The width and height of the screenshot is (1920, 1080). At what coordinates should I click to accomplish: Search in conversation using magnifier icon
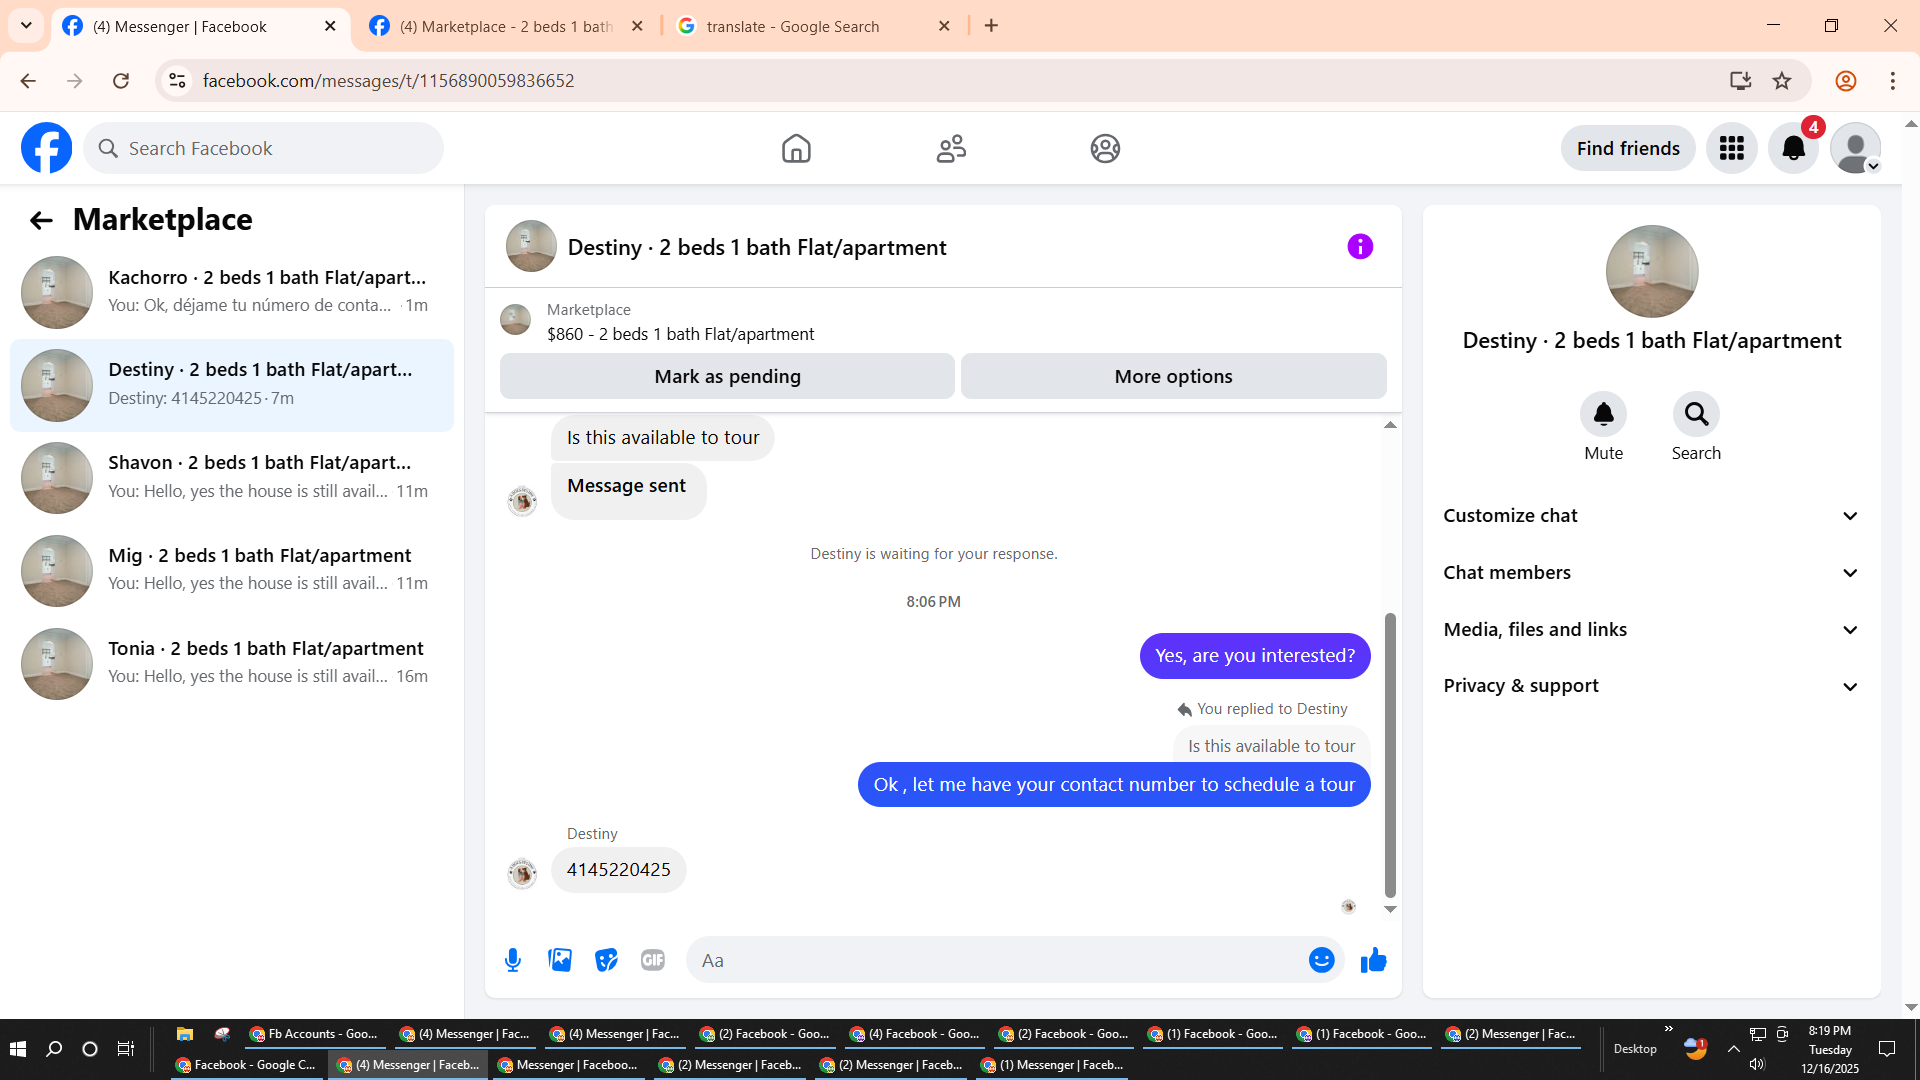pyautogui.click(x=1697, y=414)
